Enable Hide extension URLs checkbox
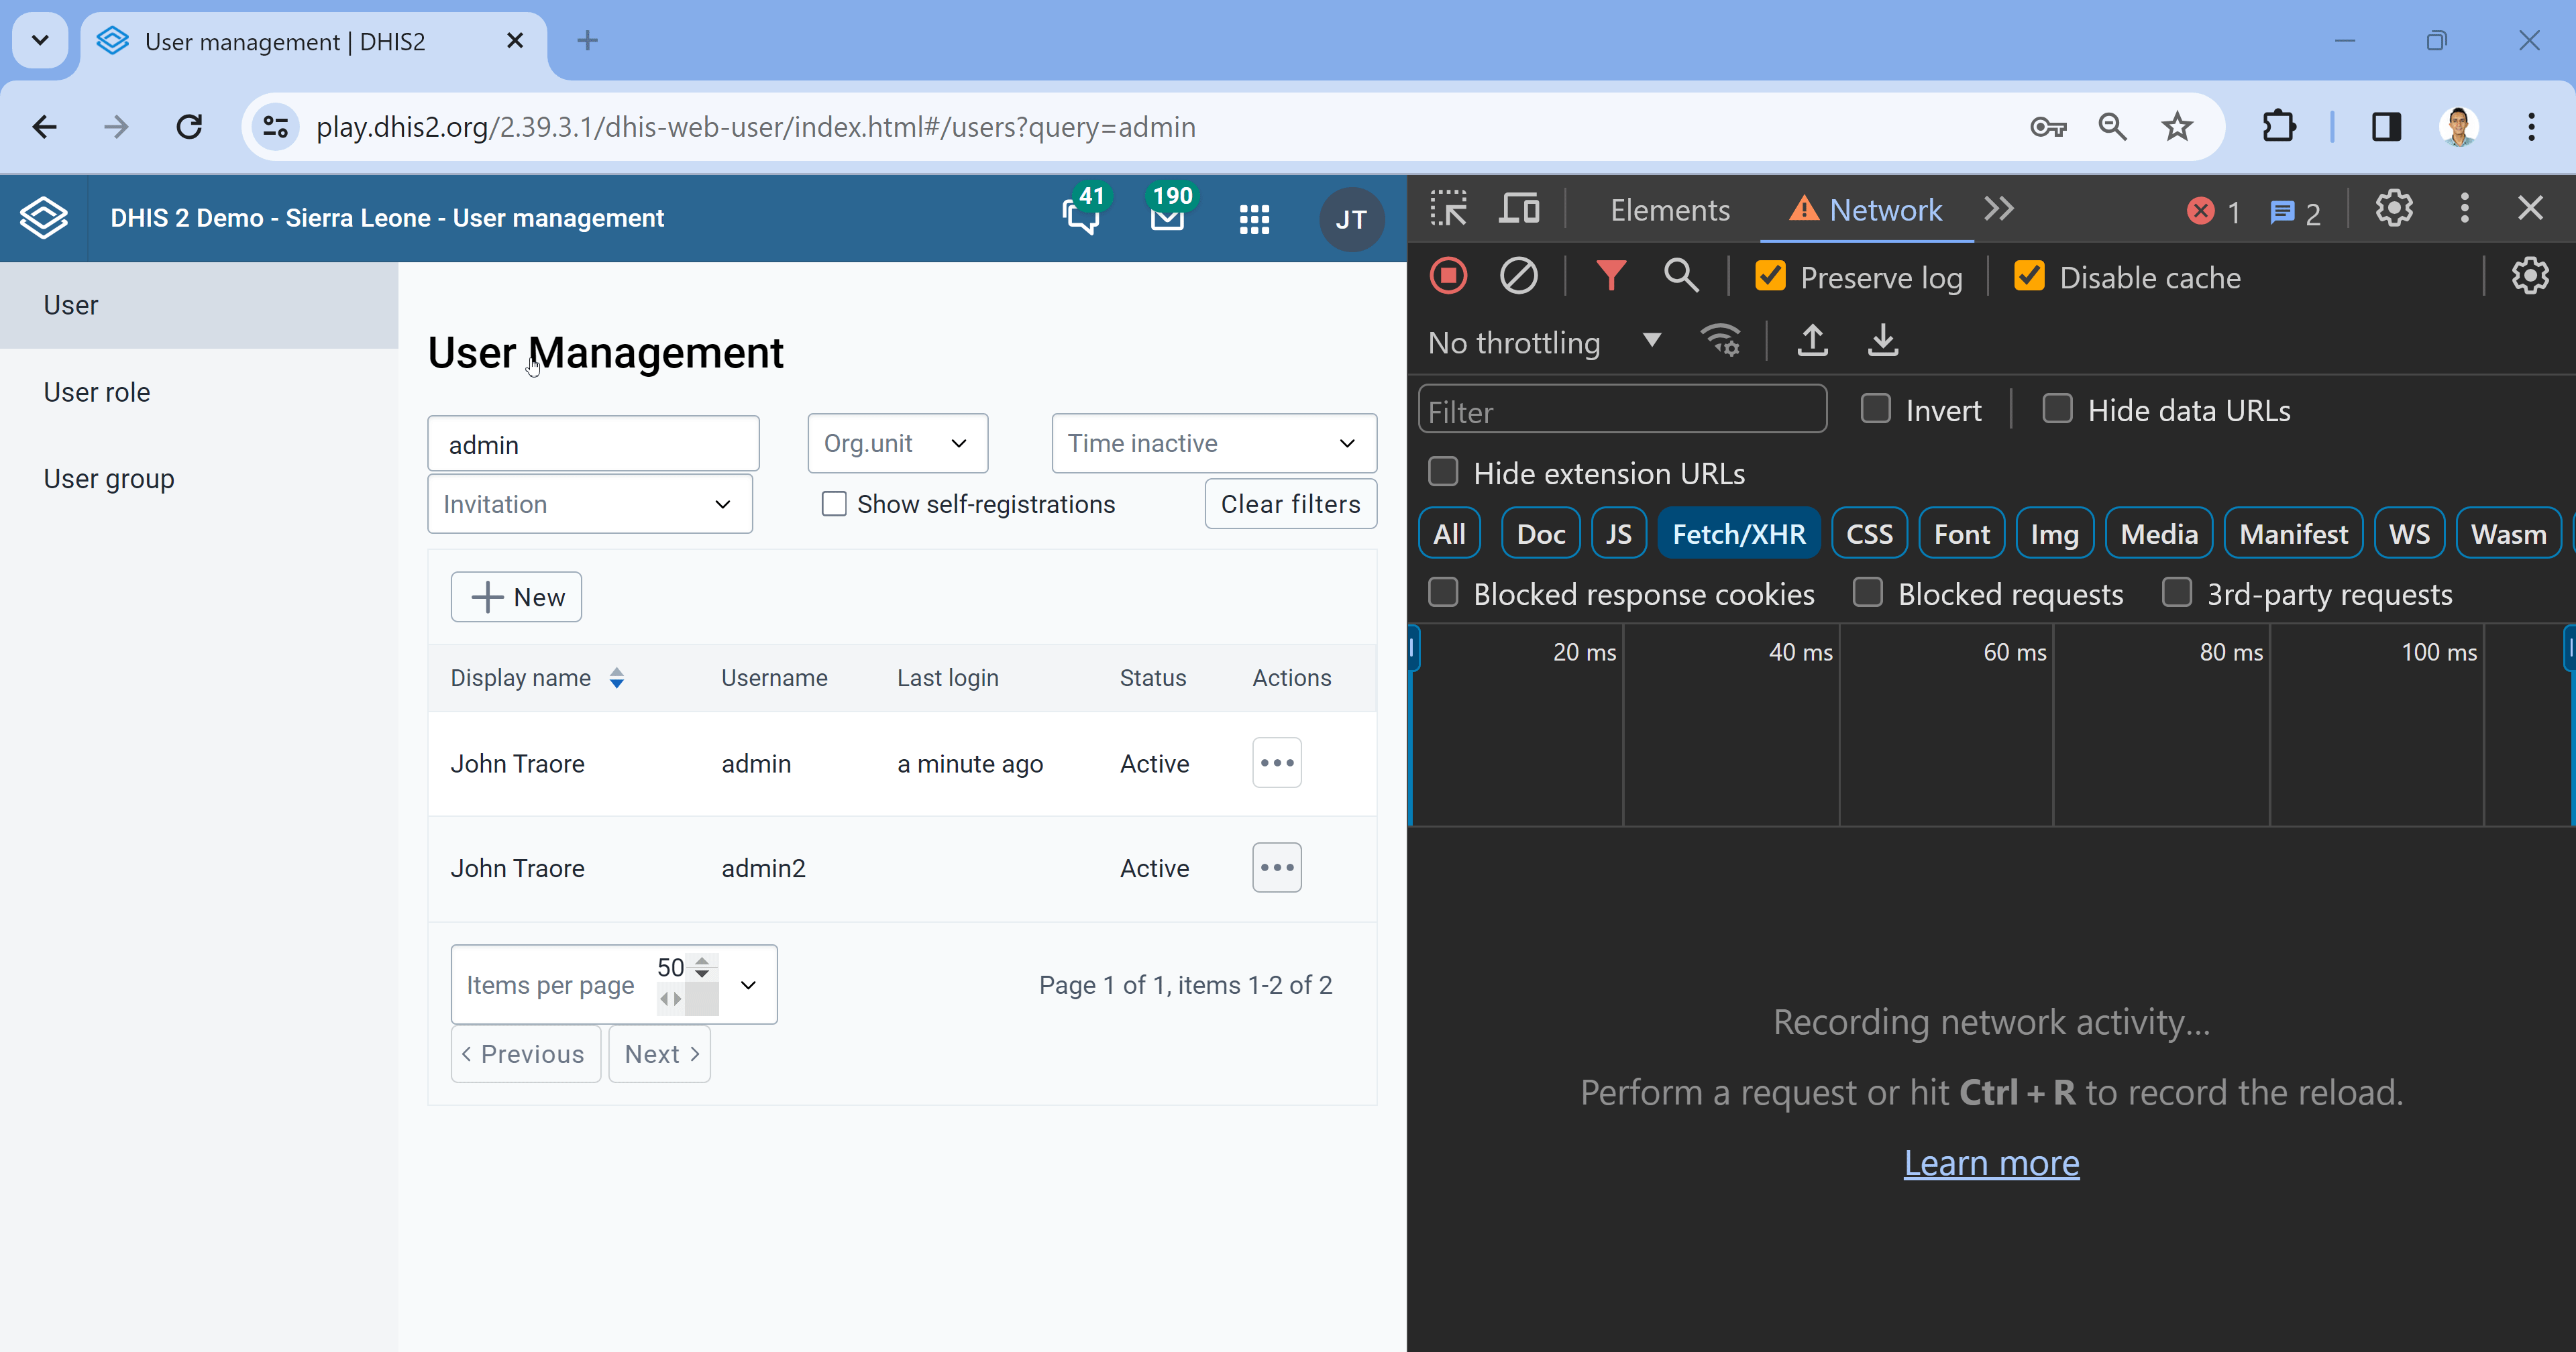The width and height of the screenshot is (2576, 1352). coord(1443,472)
